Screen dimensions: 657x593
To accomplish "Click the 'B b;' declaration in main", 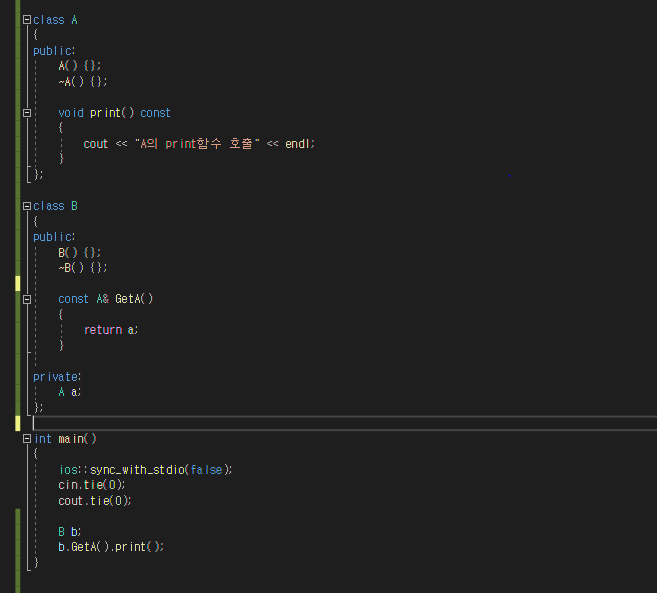I will [x=70, y=532].
